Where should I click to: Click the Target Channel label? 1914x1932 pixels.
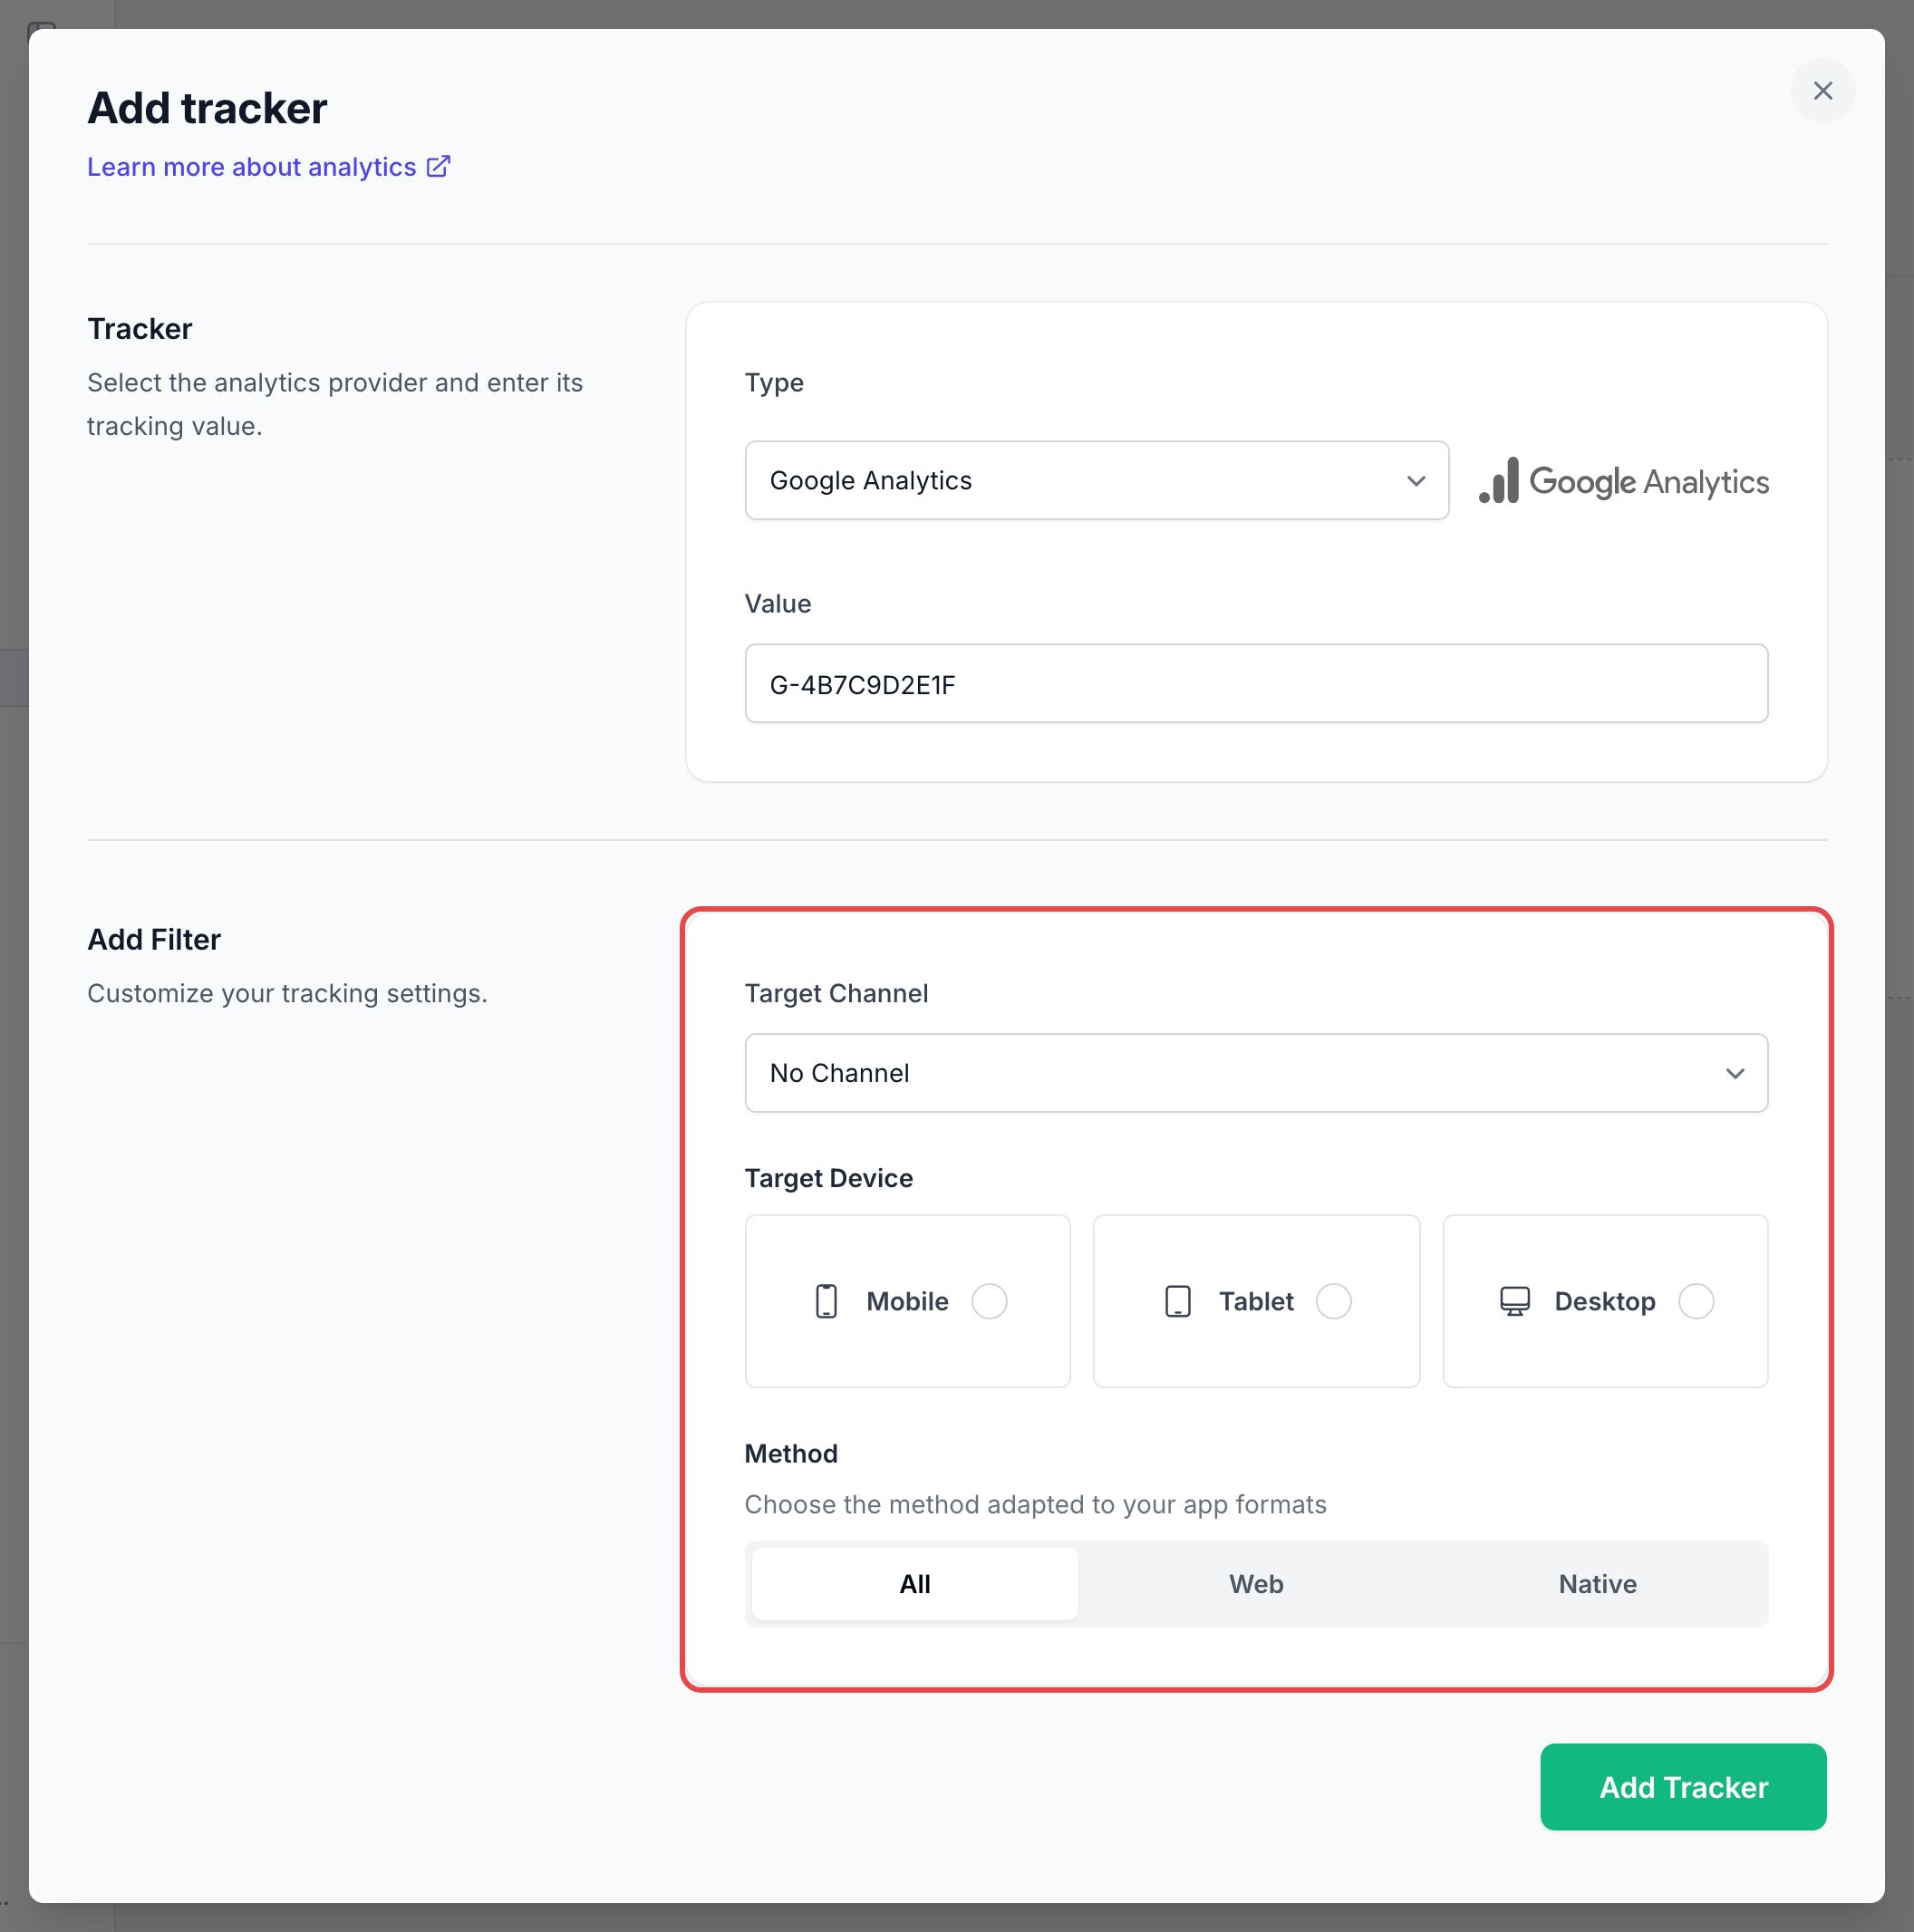836,993
